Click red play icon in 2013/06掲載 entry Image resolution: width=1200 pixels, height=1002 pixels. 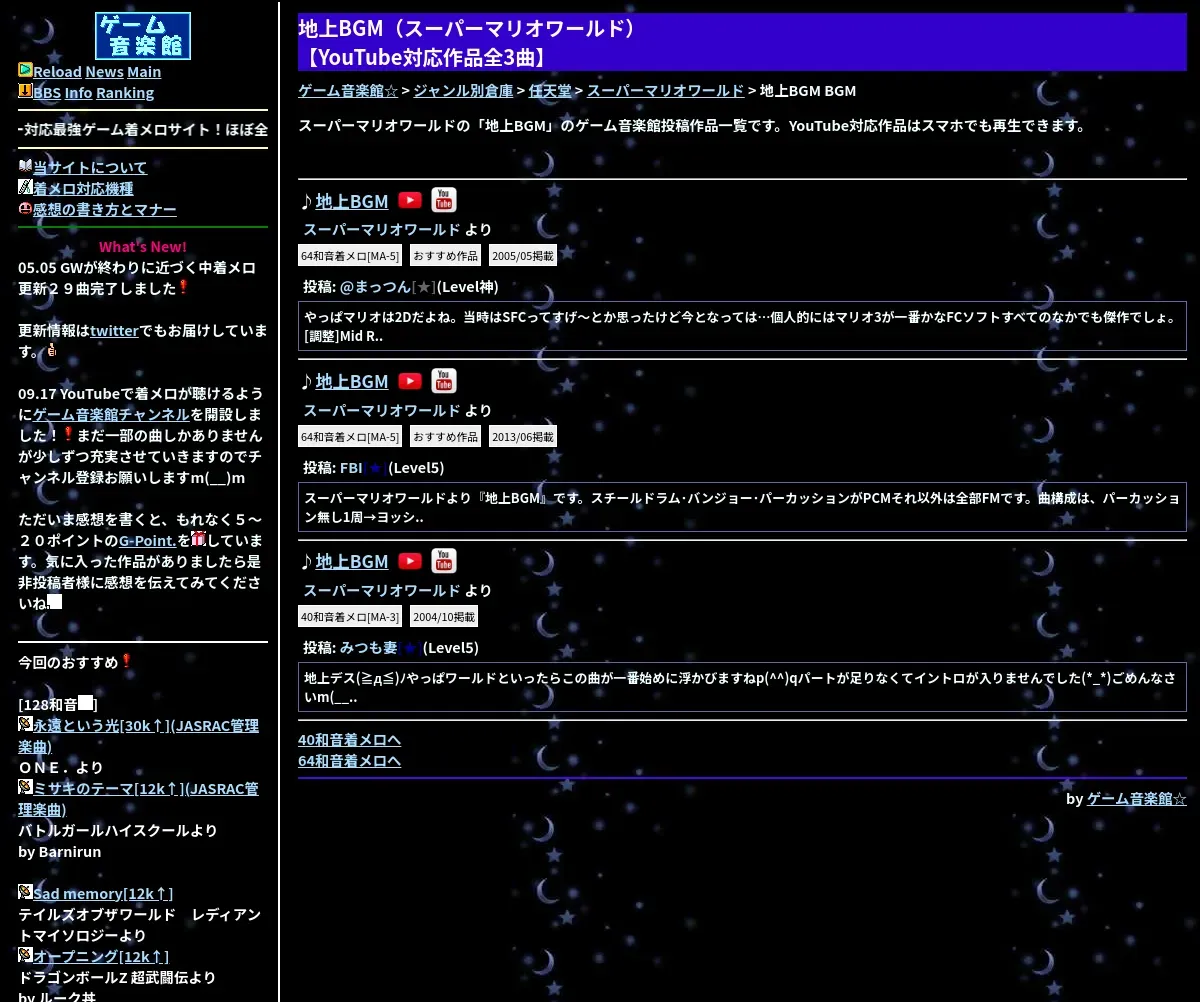[410, 380]
